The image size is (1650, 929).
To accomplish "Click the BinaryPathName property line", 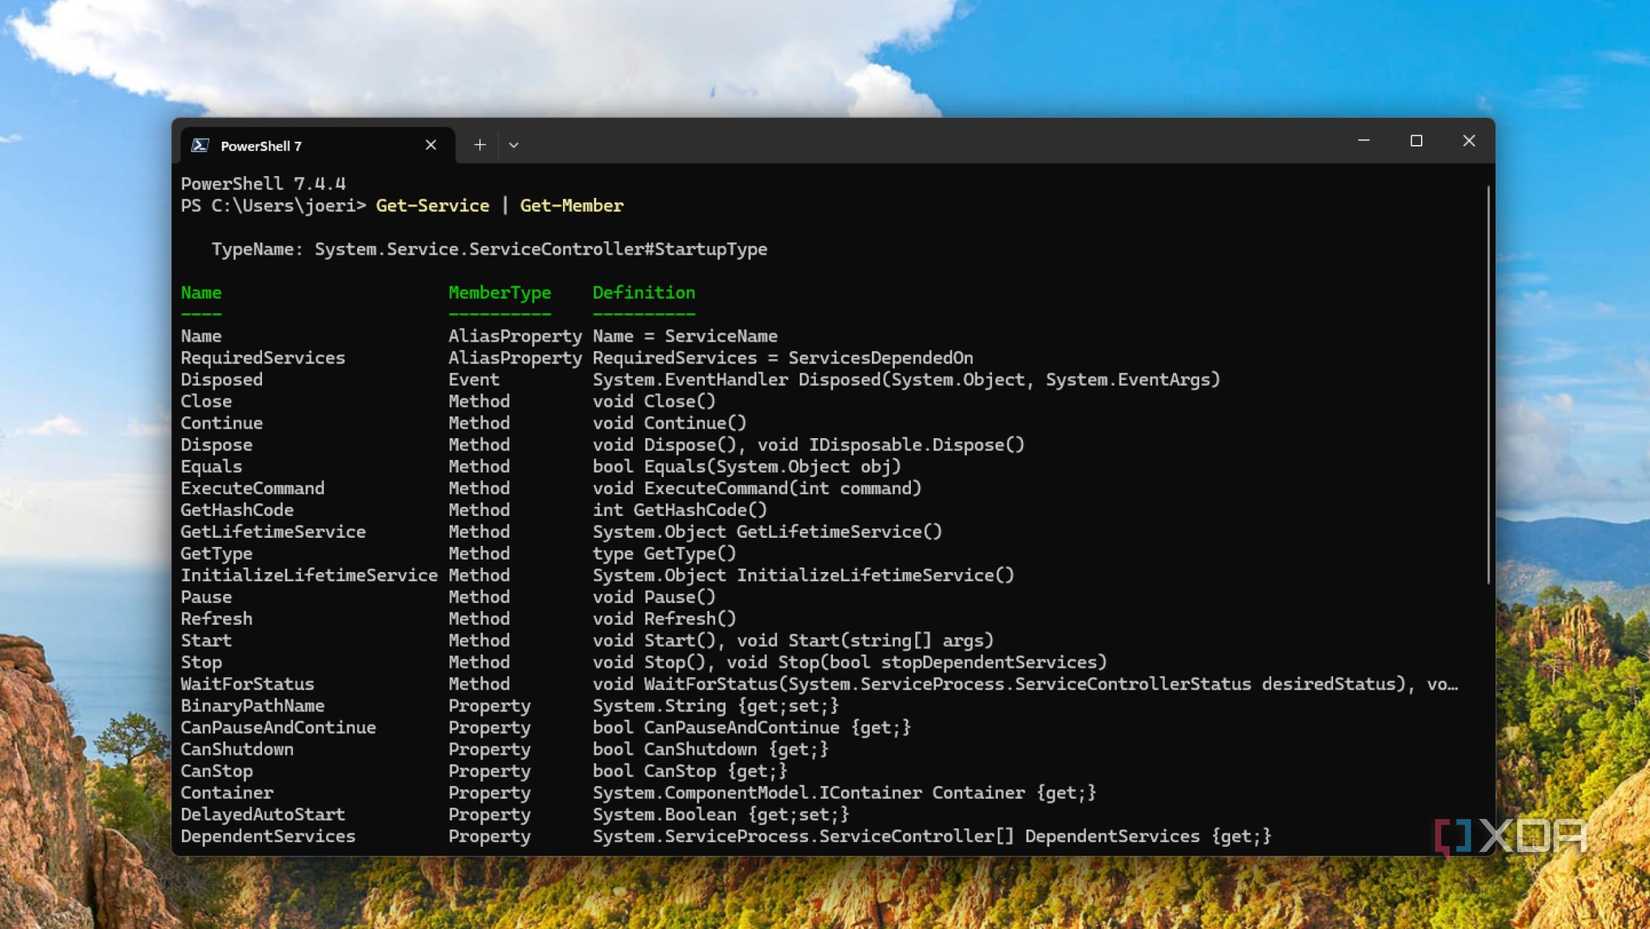I will pyautogui.click(x=252, y=705).
